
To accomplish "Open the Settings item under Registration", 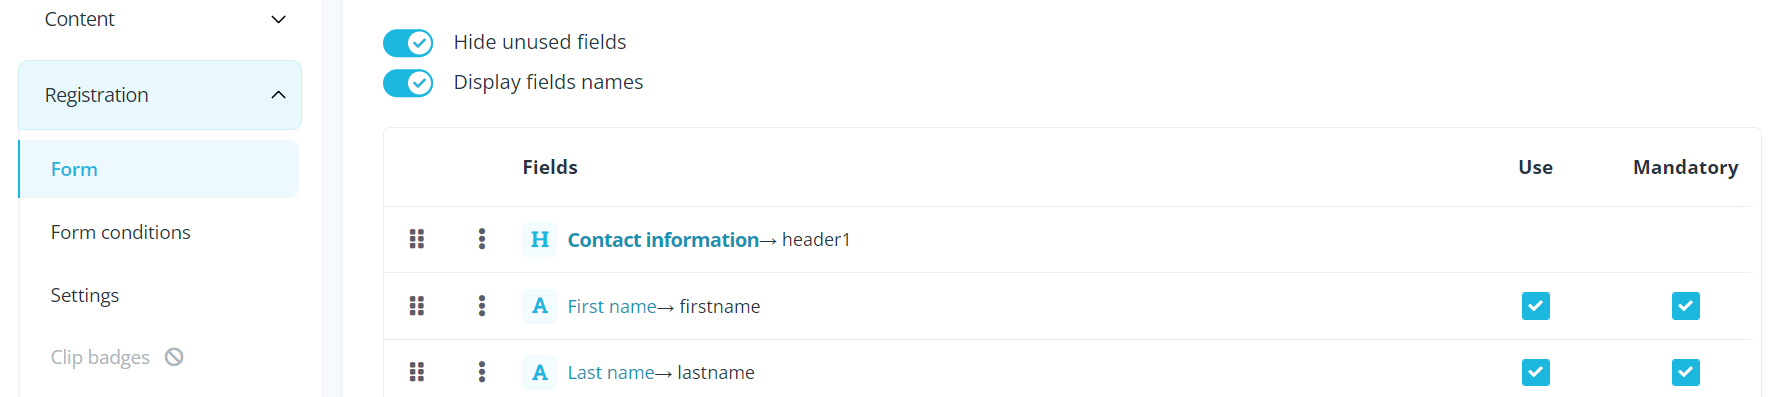I will coord(85,295).
